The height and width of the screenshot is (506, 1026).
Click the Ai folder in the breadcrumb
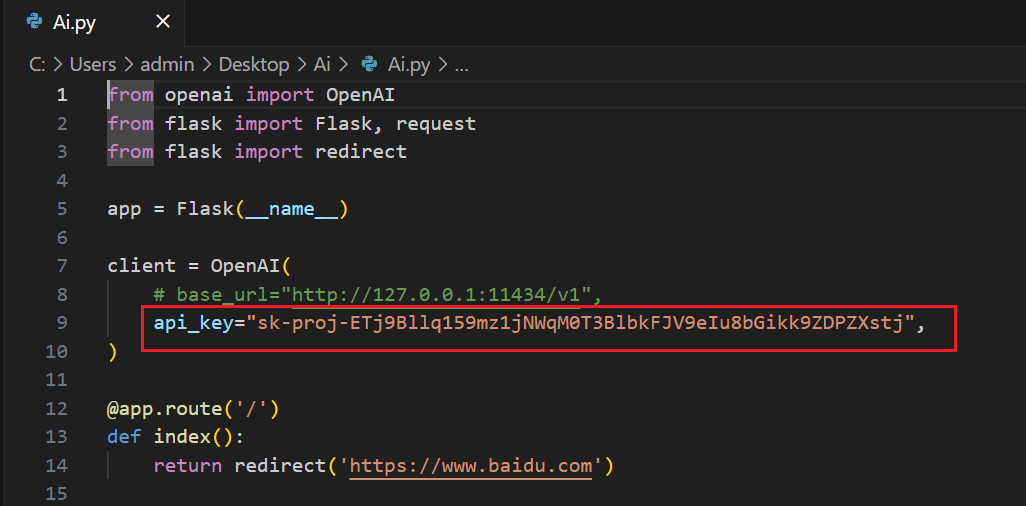click(x=322, y=64)
